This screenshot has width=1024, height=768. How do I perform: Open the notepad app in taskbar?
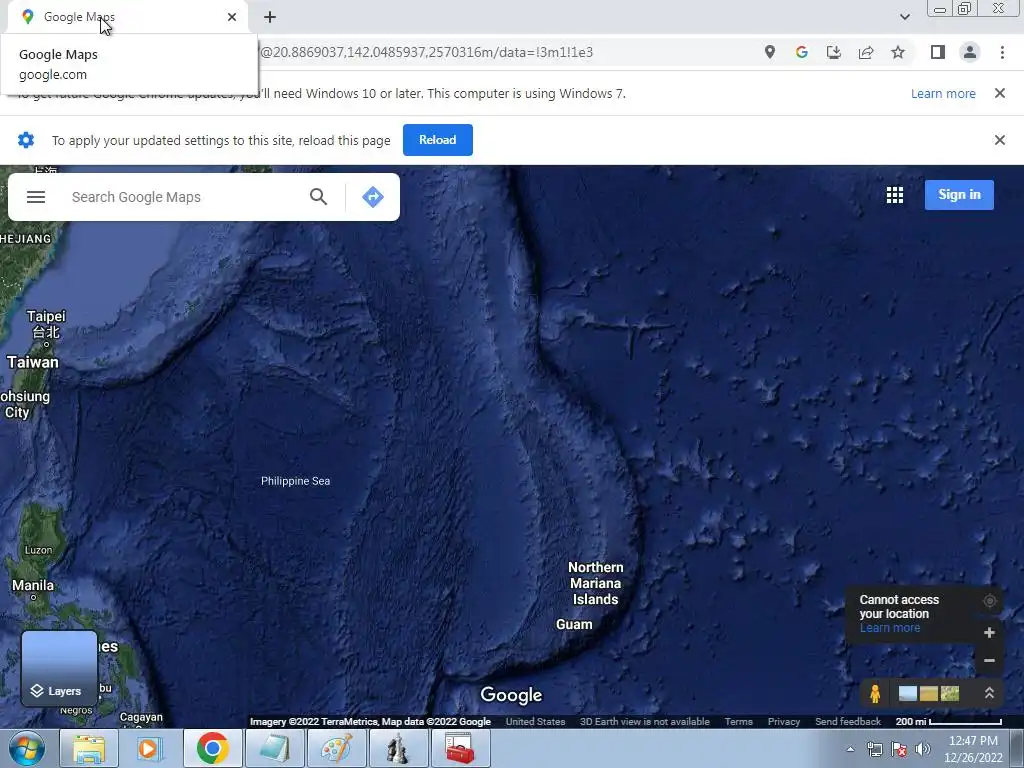click(x=274, y=748)
